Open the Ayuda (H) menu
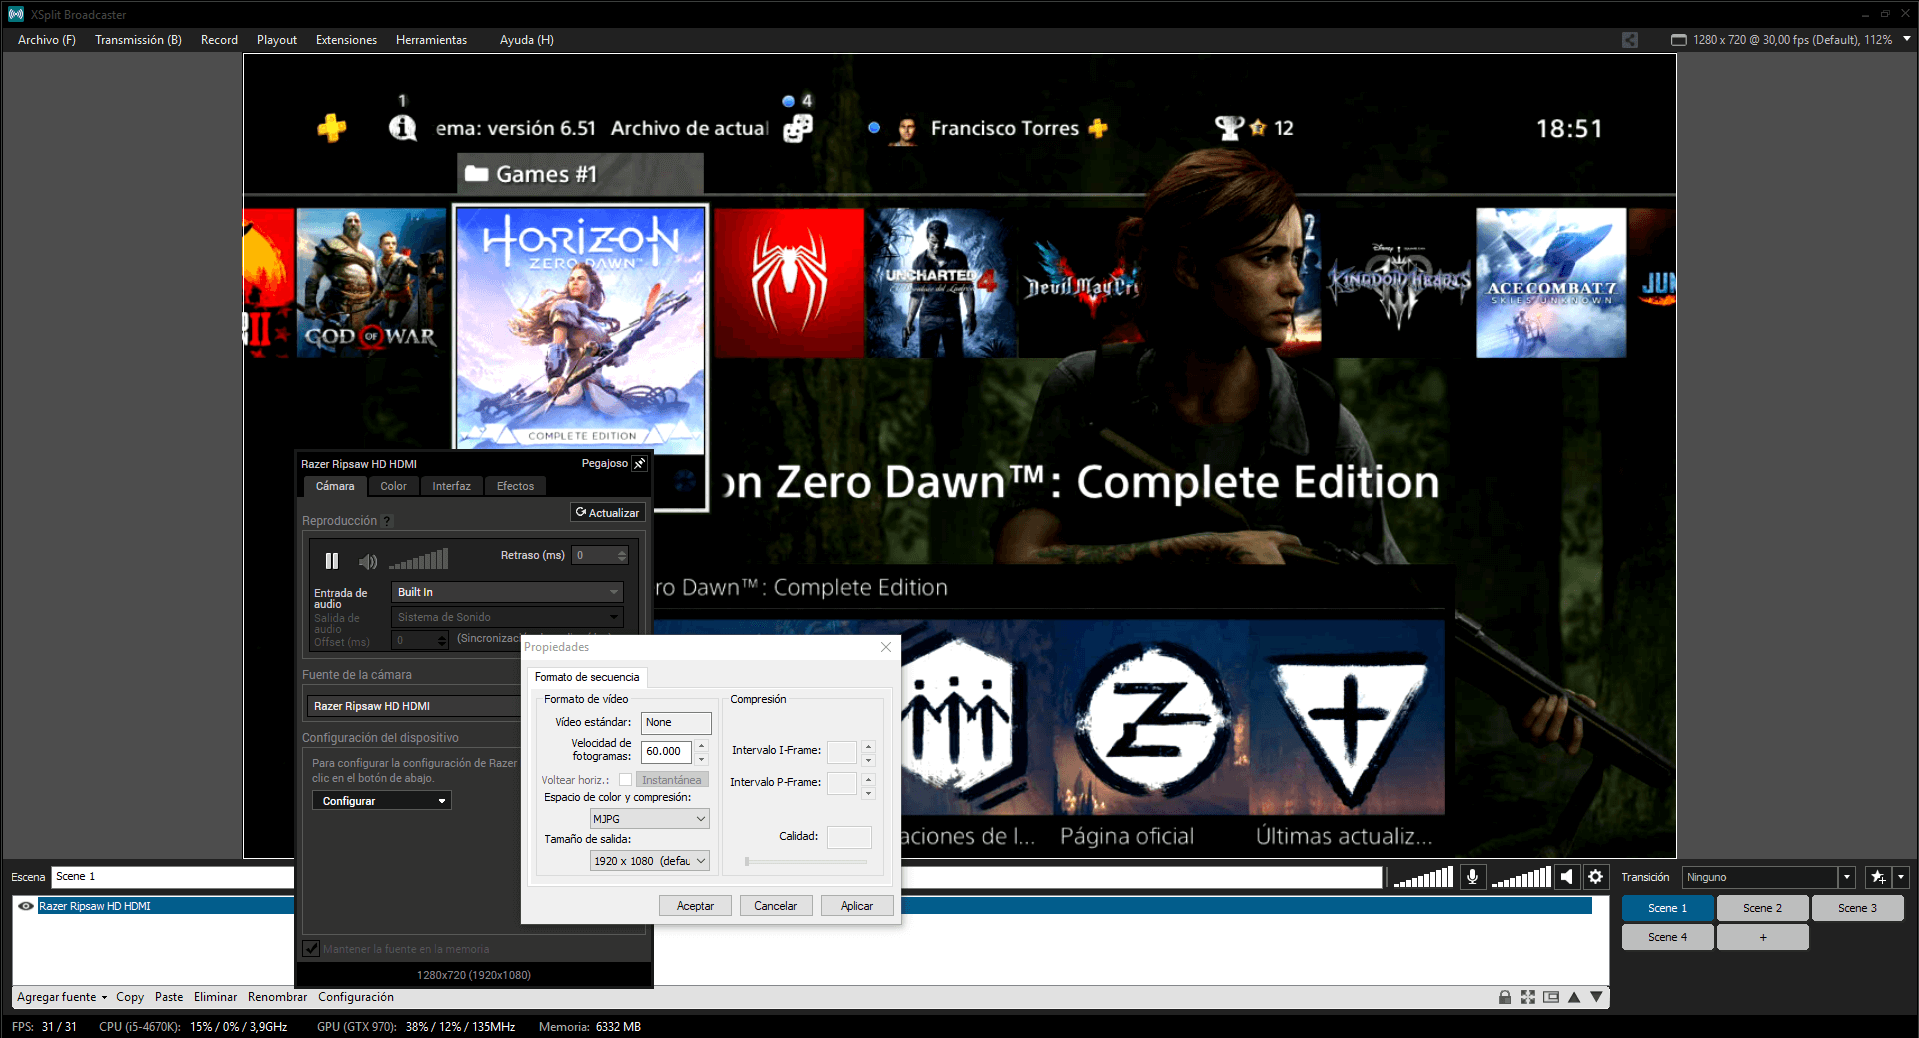1919x1038 pixels. [527, 40]
